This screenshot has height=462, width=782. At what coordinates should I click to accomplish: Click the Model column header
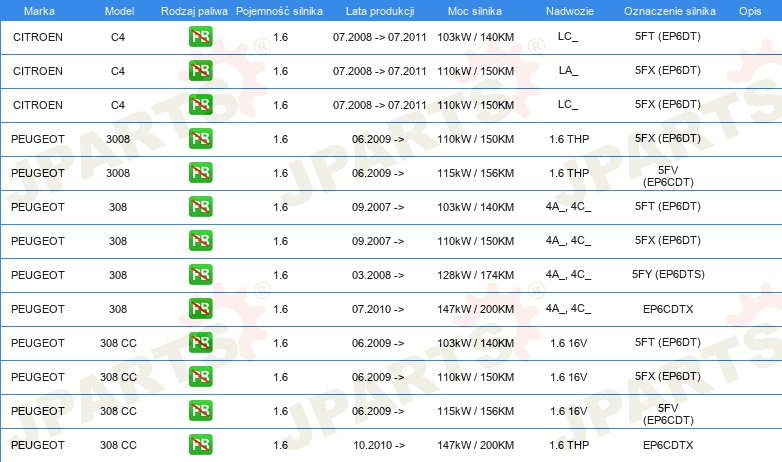pos(119,11)
